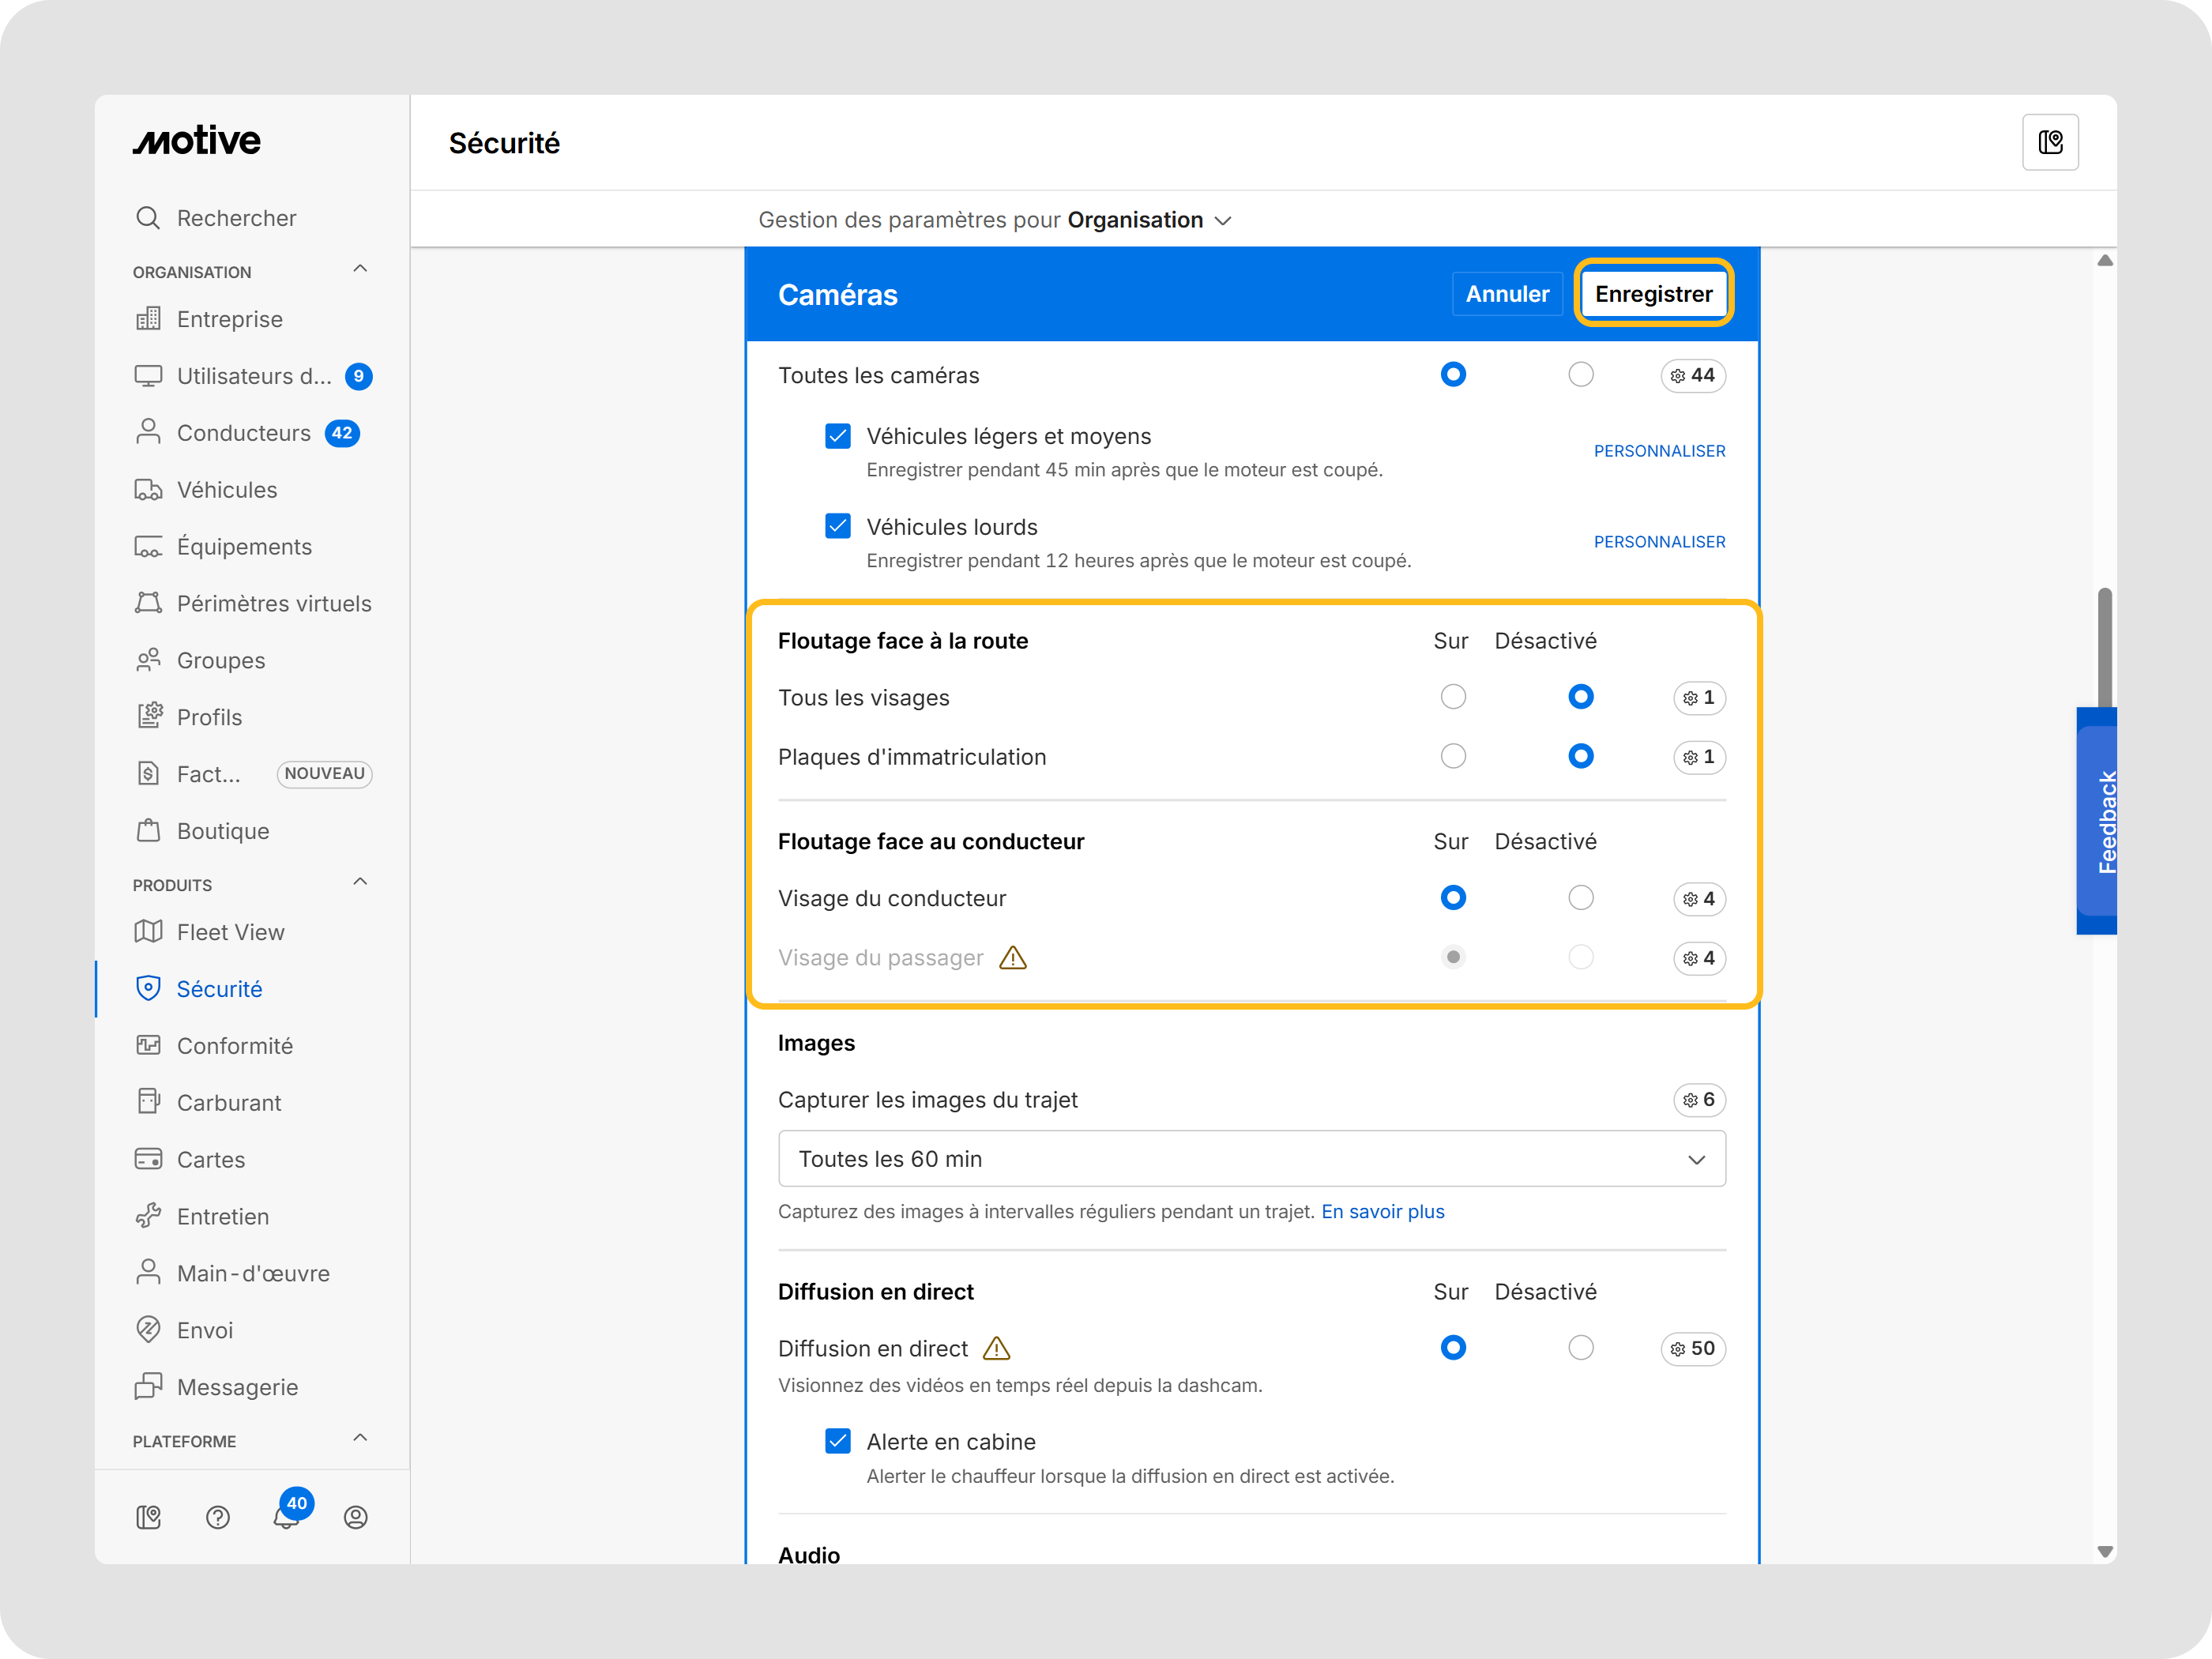Click the map icon in top-right header

pos(2050,143)
